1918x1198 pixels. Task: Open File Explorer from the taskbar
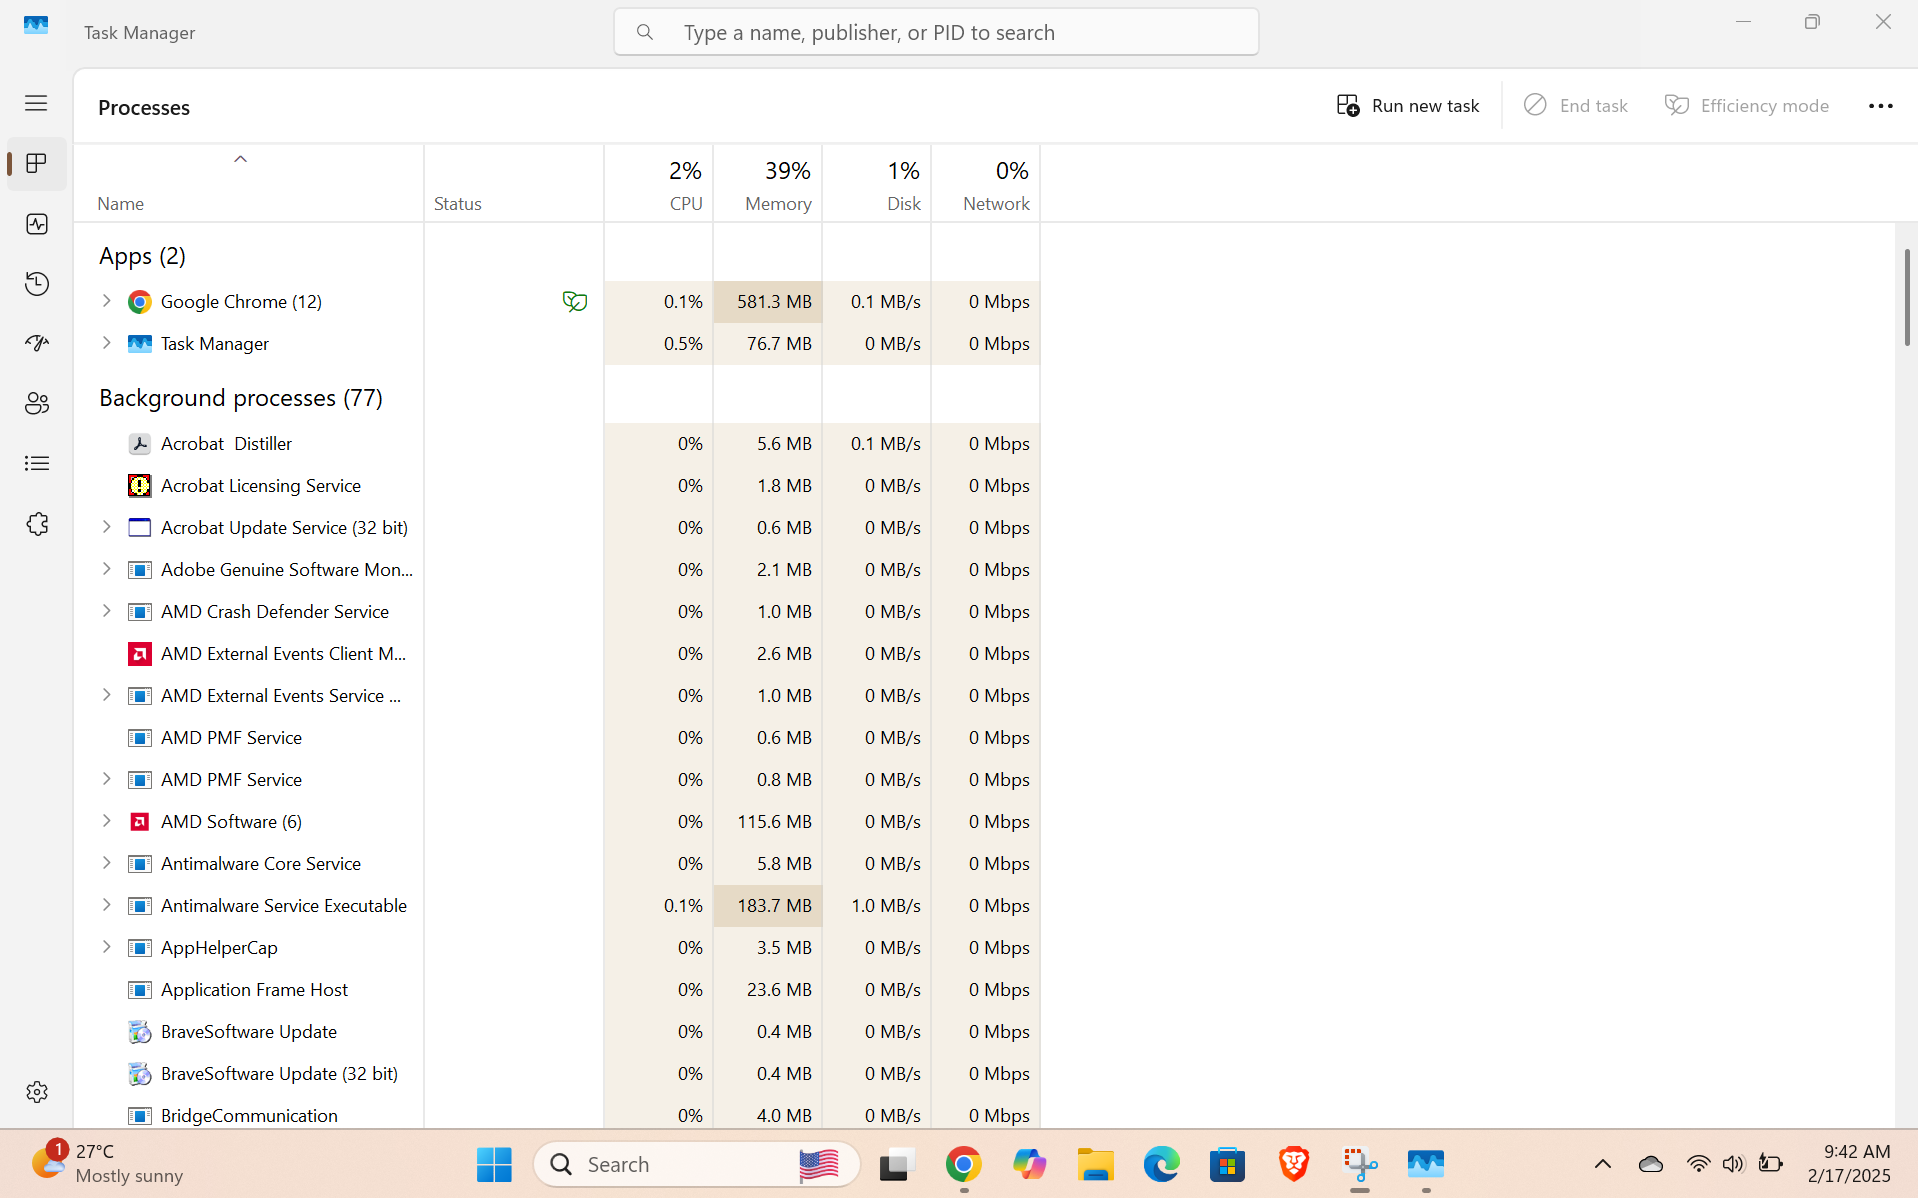pos(1095,1164)
